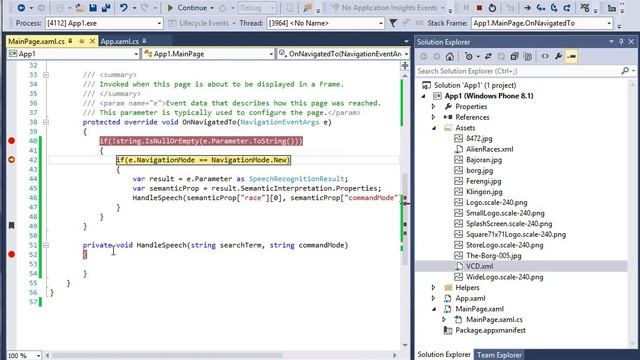Screen dimensions: 640x360
Task: Click the Save icon in the toolbar
Action: click(x=93, y=7)
